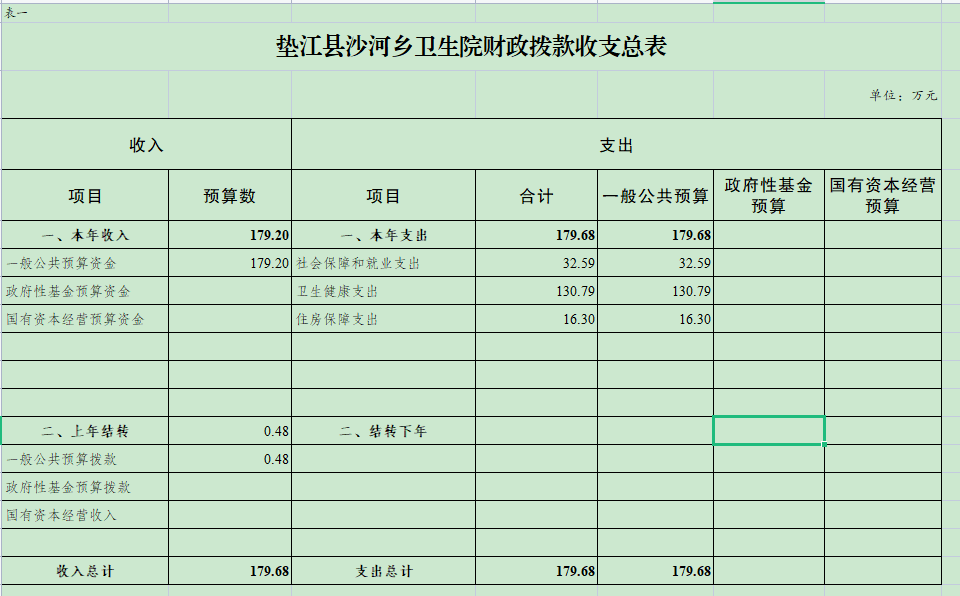Select the 一般公共预算 column header
The height and width of the screenshot is (596, 960).
pyautogui.click(x=655, y=195)
